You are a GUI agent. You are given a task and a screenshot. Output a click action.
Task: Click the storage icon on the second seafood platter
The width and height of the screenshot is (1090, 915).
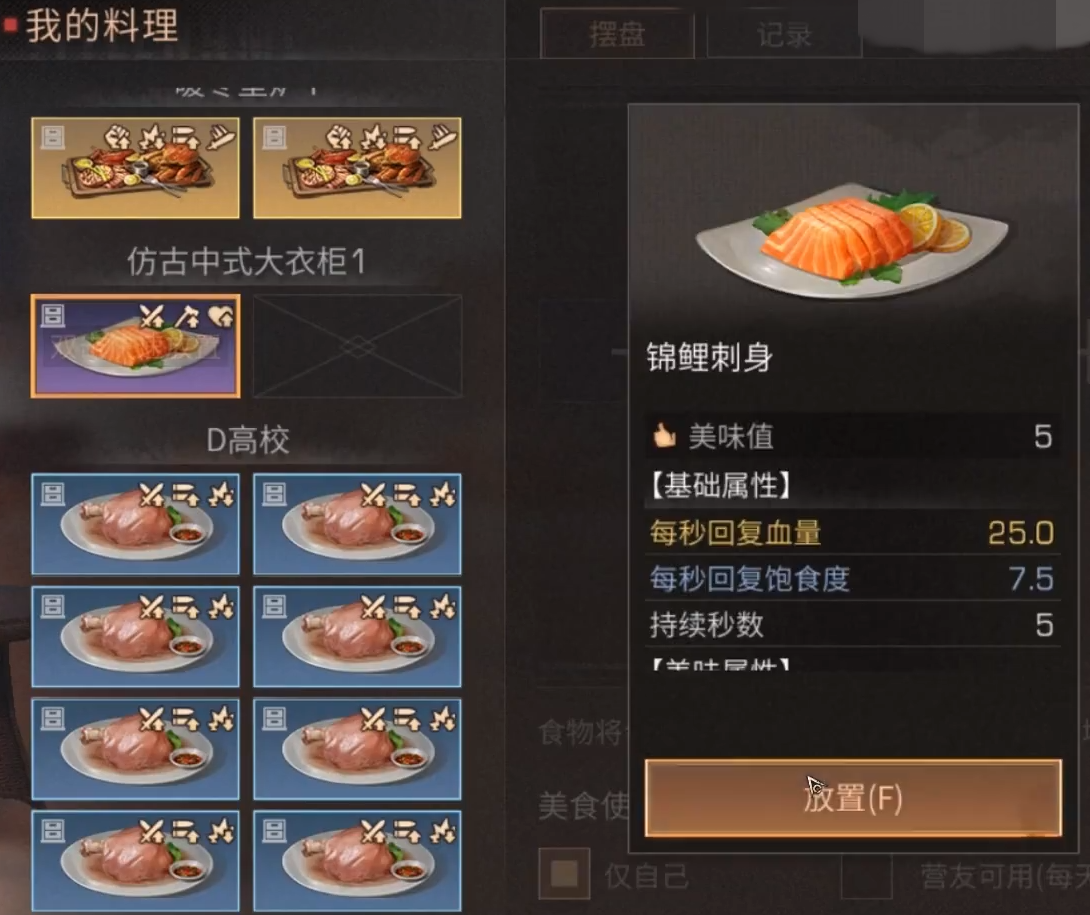tap(274, 137)
